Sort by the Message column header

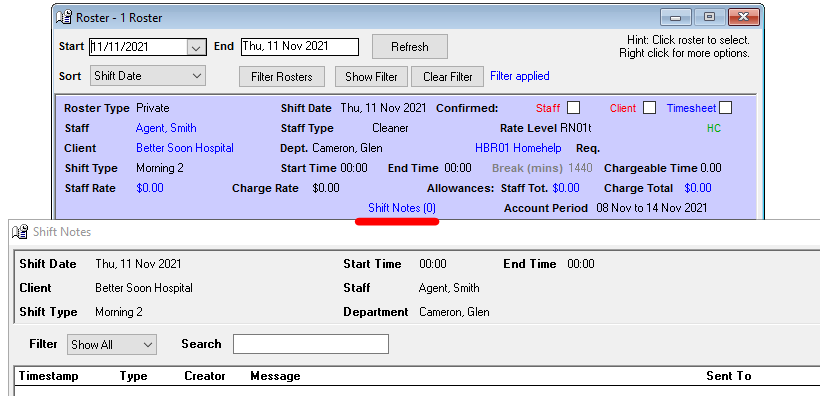pos(275,376)
